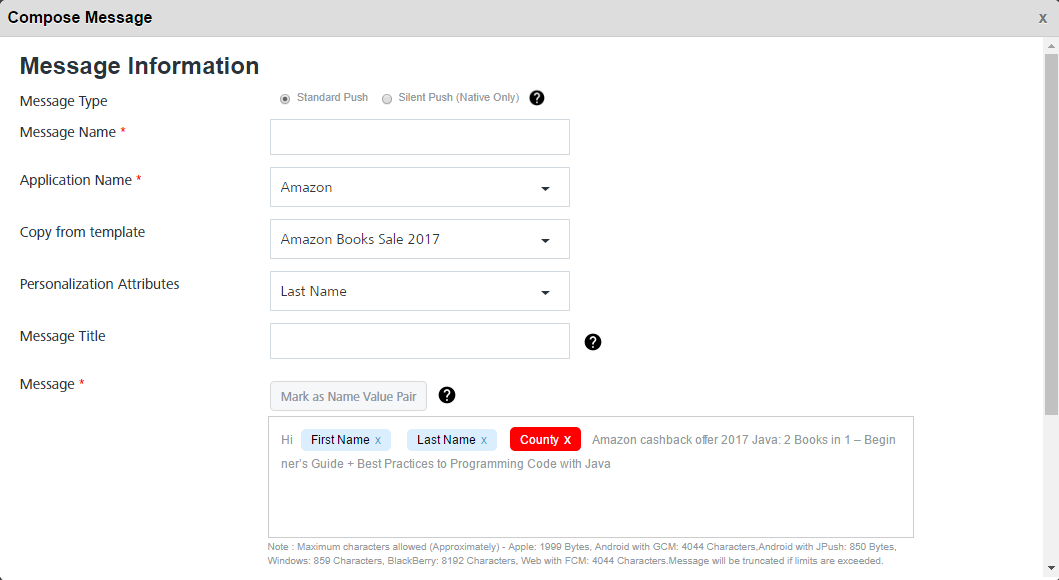Click the Message Name label
1059x580 pixels.
tap(68, 132)
